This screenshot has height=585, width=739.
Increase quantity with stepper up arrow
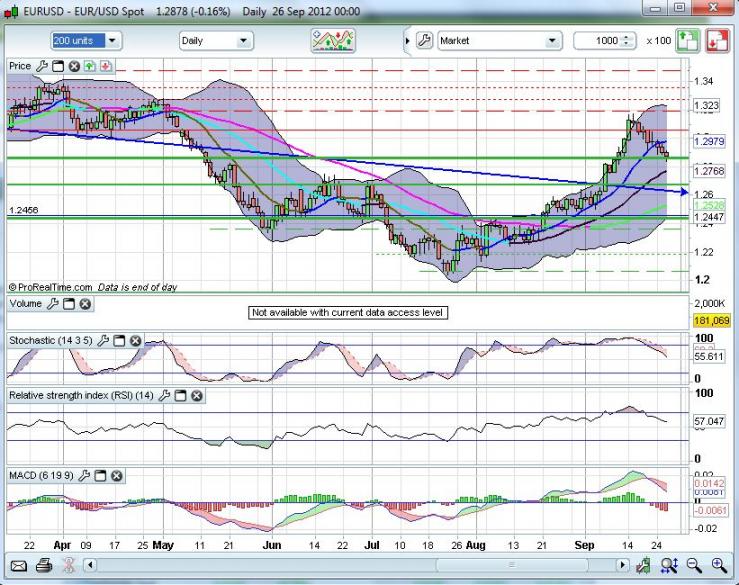coord(626,37)
